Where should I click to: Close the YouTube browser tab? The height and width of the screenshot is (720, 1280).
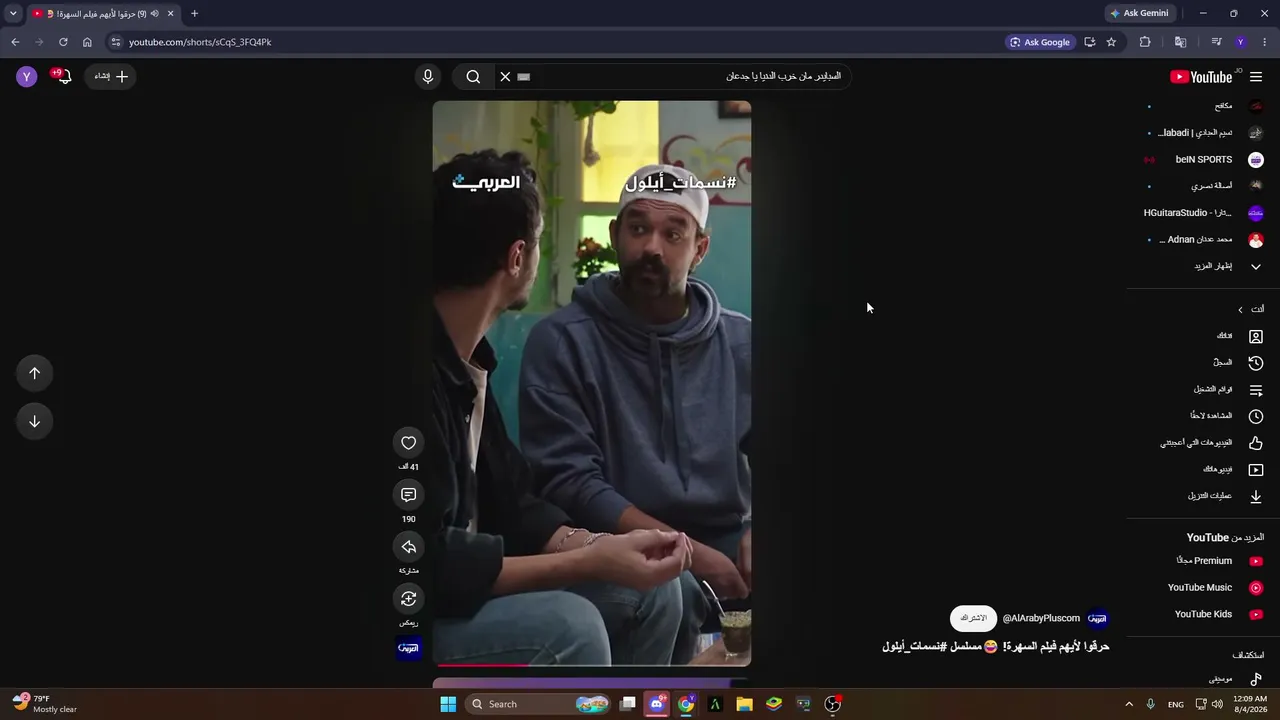click(171, 13)
